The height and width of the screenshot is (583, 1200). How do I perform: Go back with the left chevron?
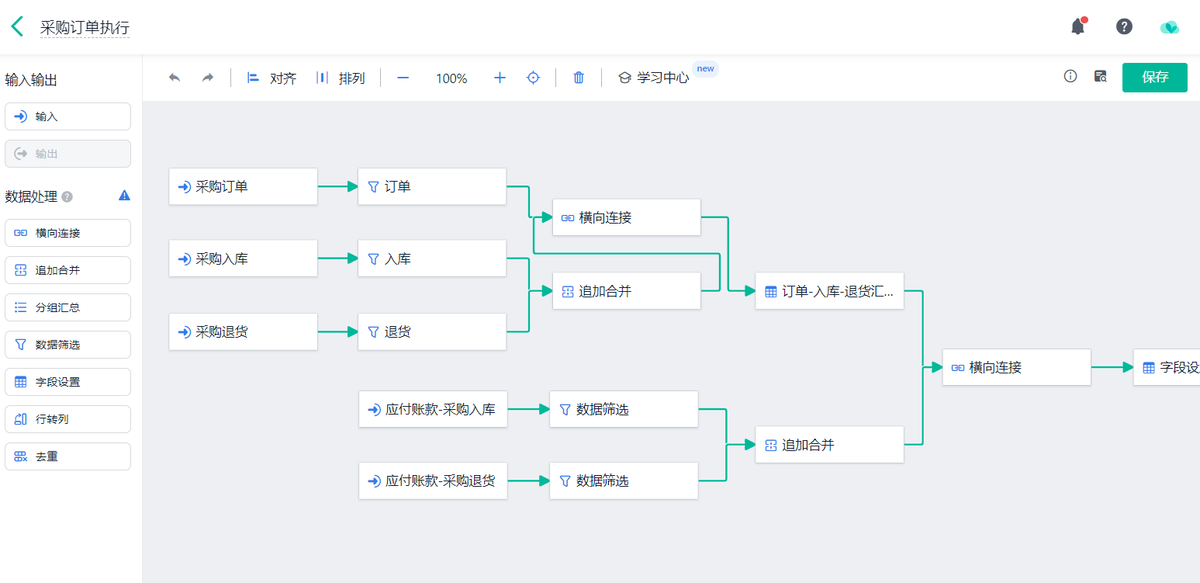17,27
